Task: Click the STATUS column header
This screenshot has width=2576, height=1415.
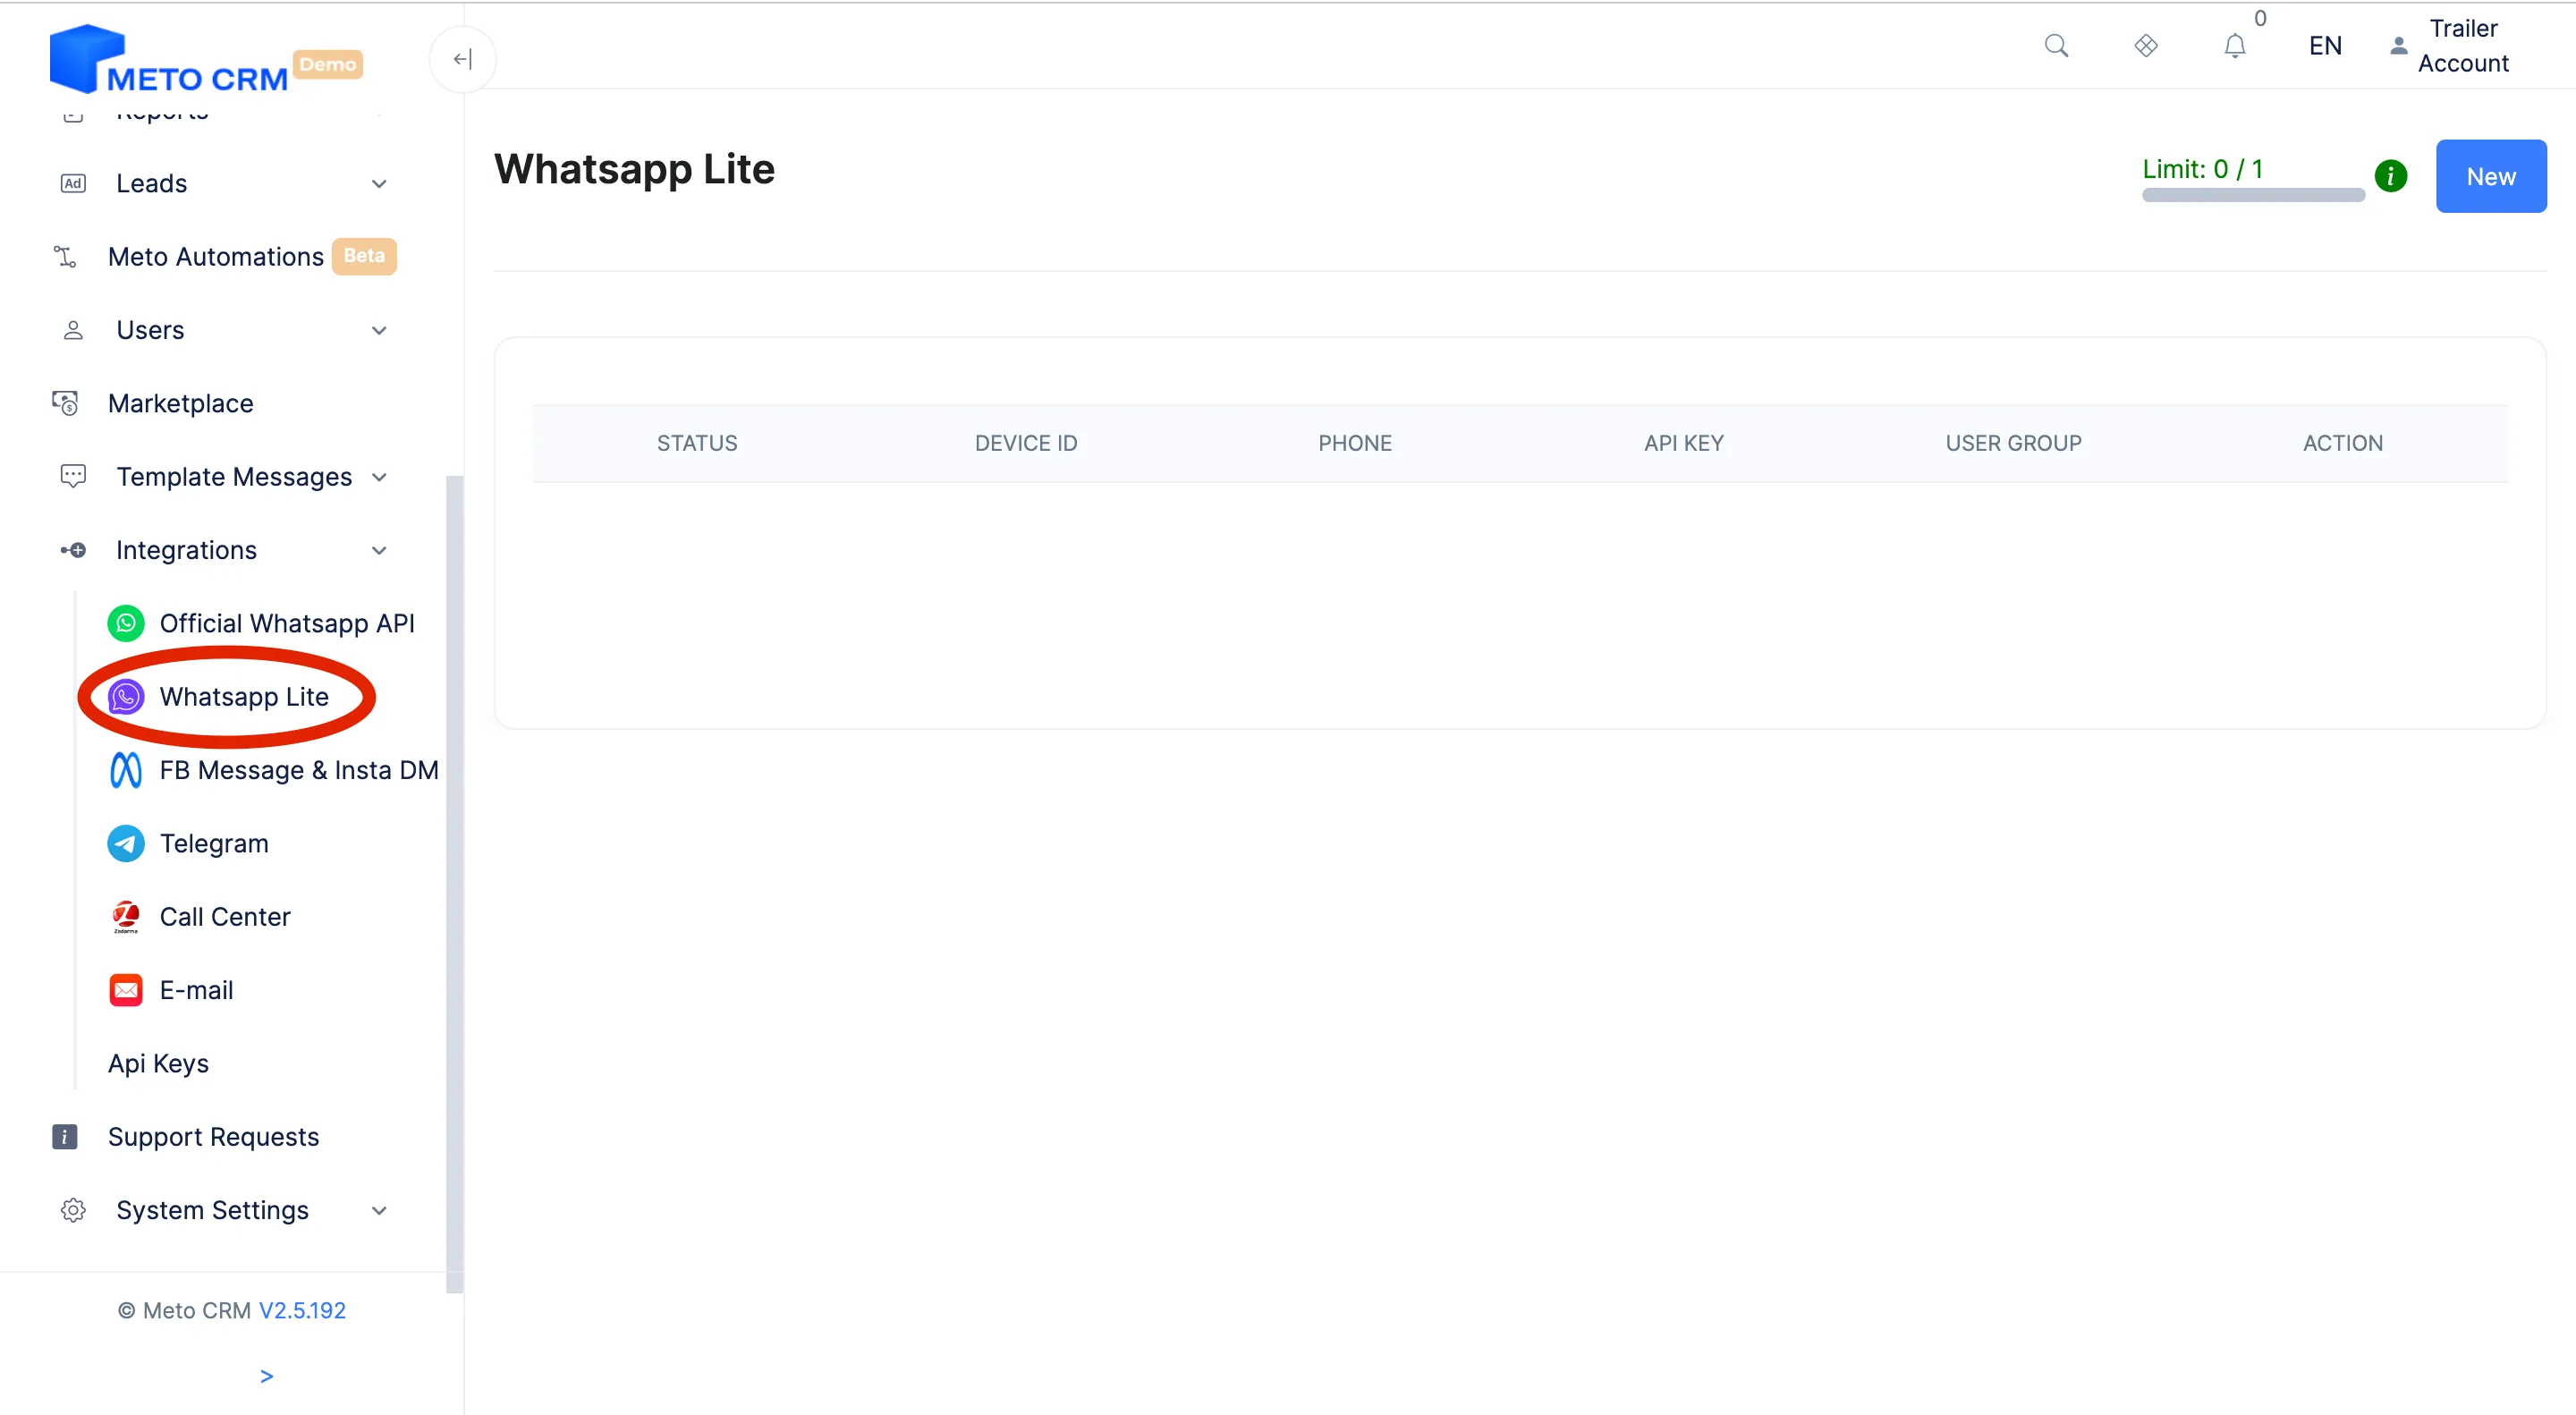Action: click(697, 443)
